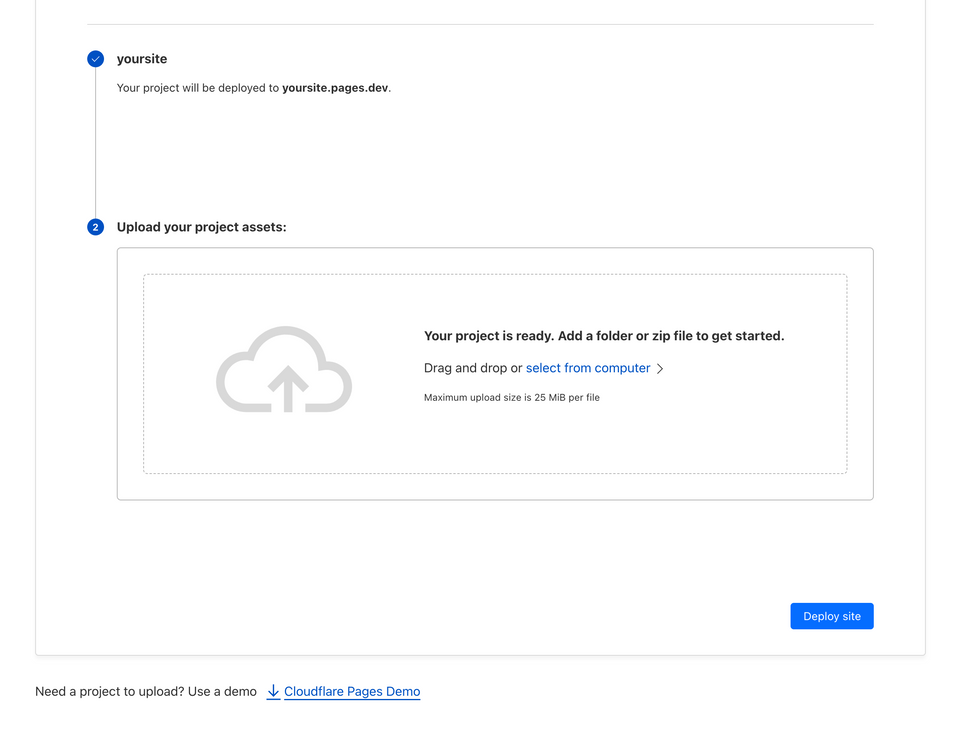
Task: Click the chevron after select from computer
Action: coord(660,369)
